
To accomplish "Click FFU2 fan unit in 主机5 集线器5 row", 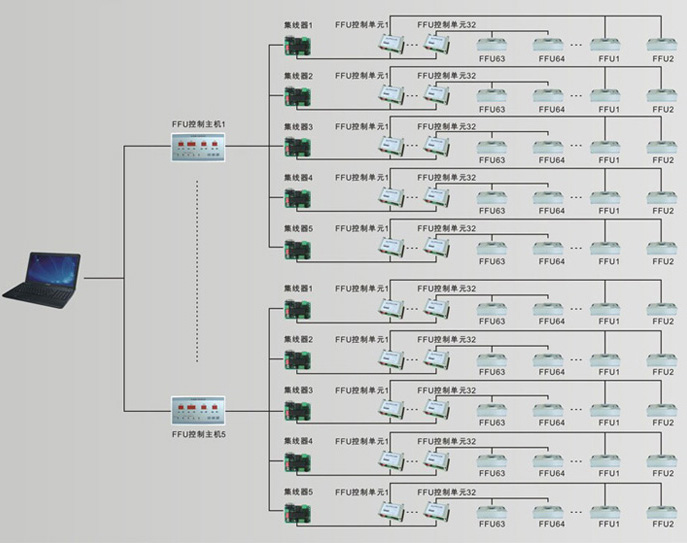I will point(662,511).
